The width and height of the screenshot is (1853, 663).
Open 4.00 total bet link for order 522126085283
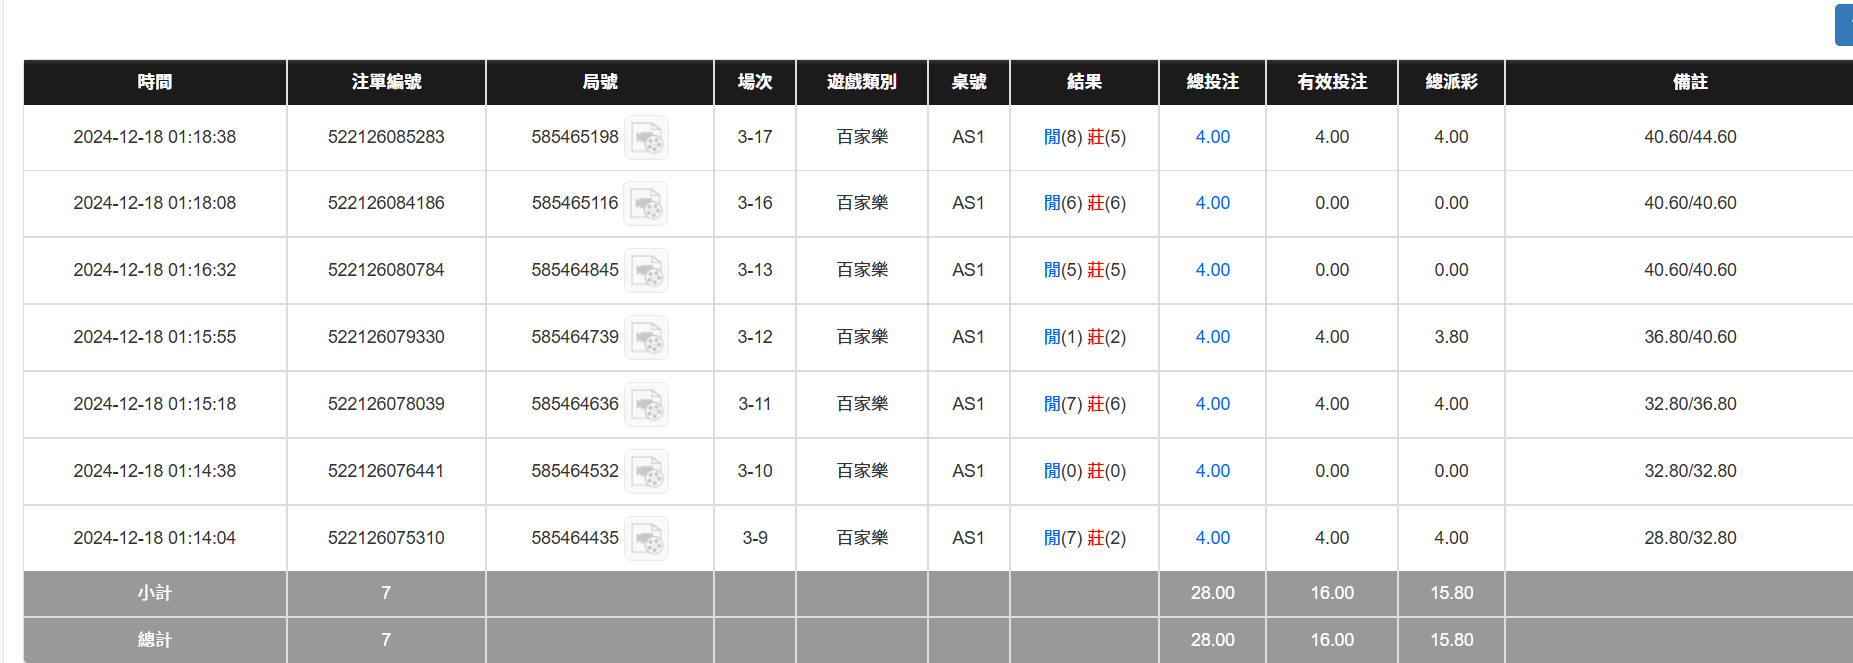pyautogui.click(x=1212, y=137)
